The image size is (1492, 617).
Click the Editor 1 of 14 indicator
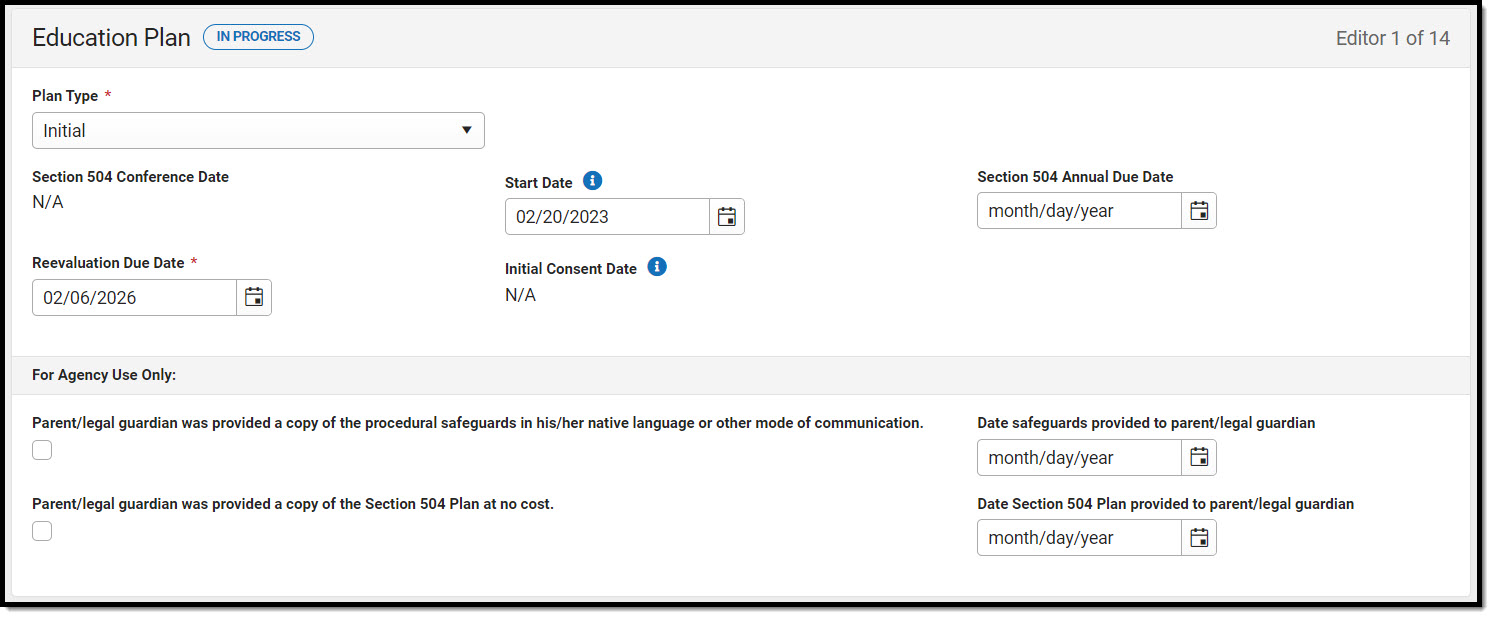pyautogui.click(x=1392, y=39)
